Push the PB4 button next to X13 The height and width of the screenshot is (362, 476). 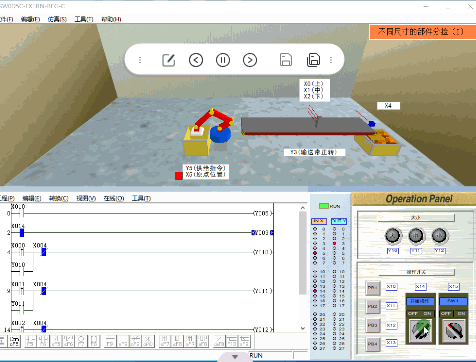373,344
